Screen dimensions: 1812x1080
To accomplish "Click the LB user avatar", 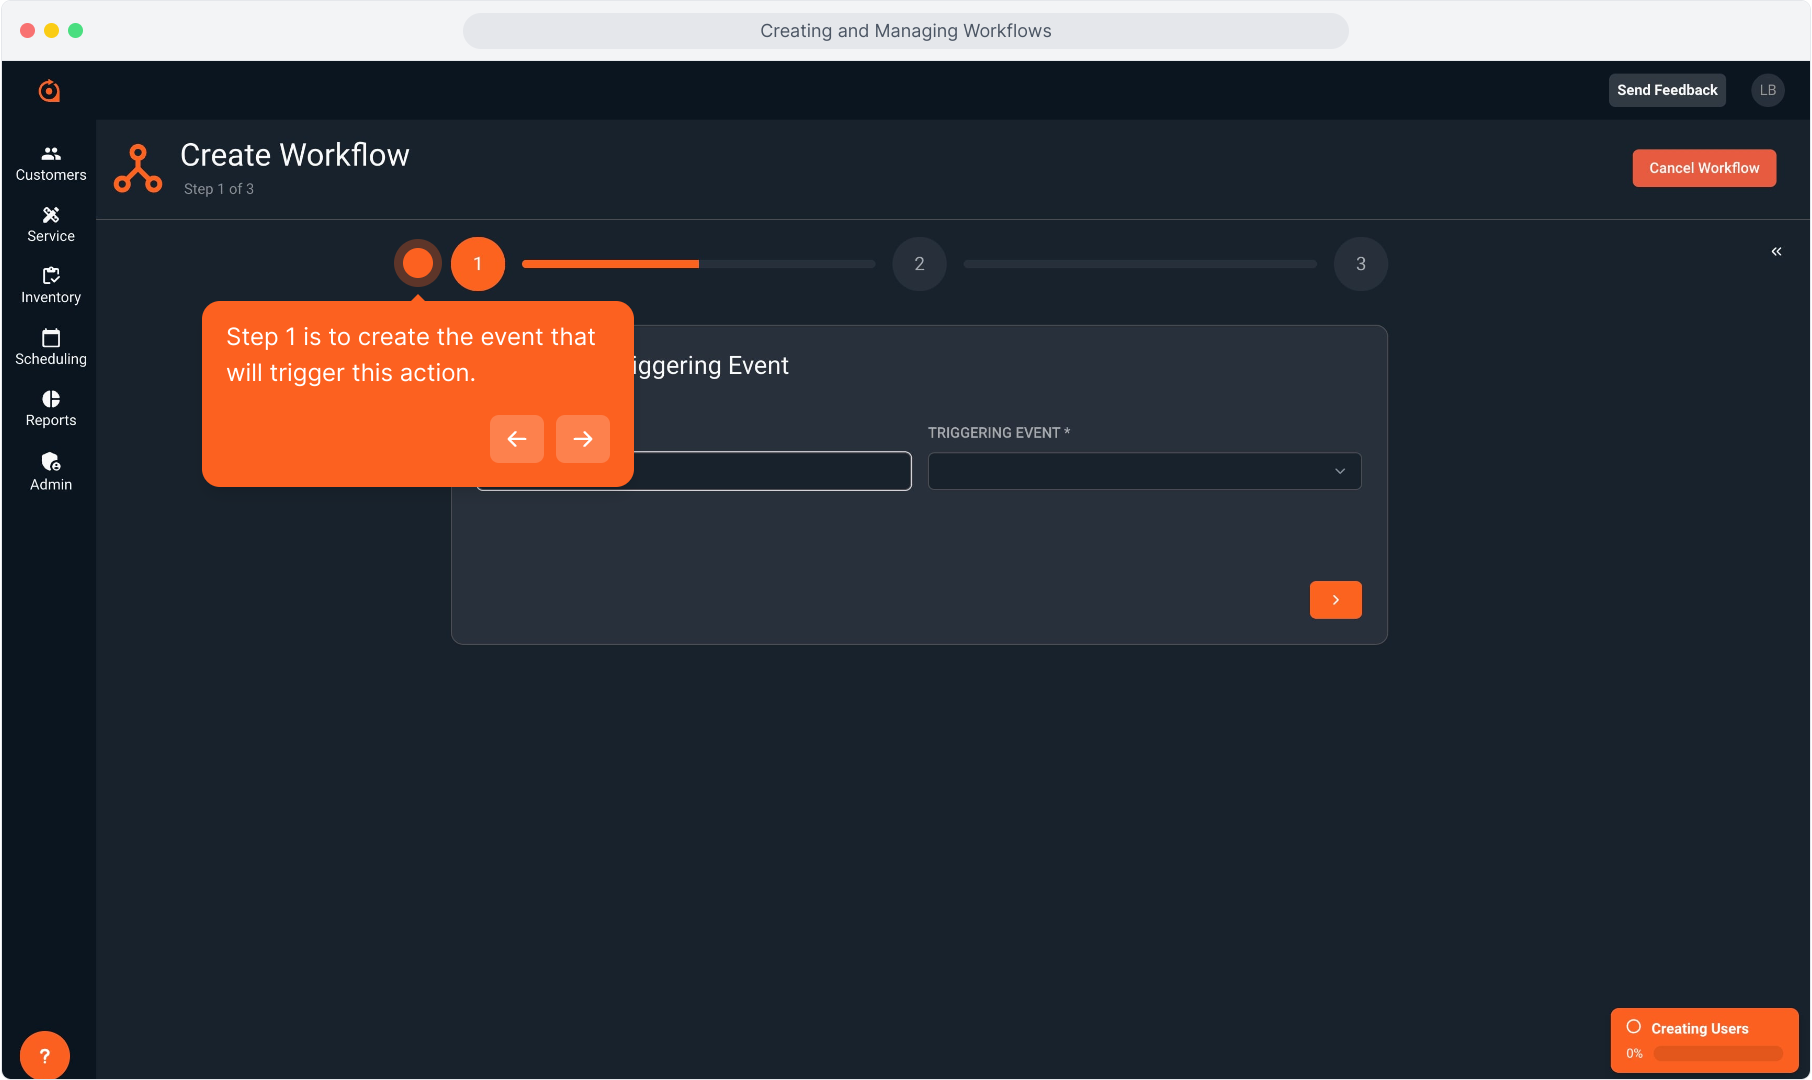I will coord(1767,90).
